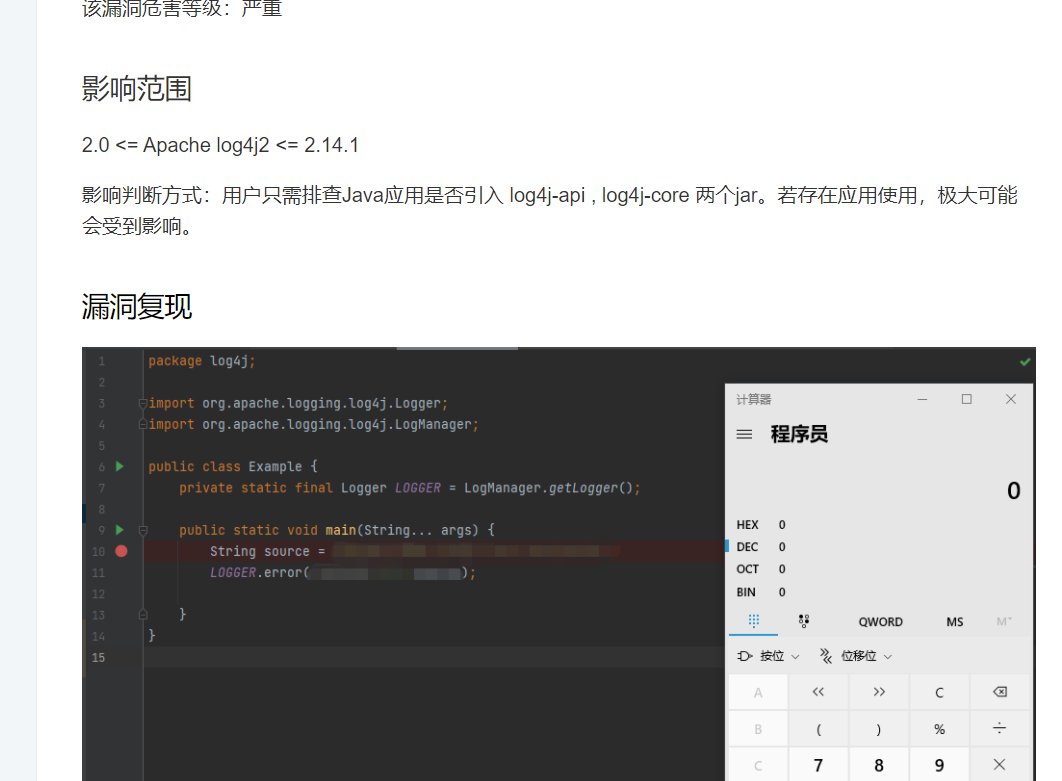1062x781 pixels.
Task: Close the calculator window
Action: pos(1011,399)
